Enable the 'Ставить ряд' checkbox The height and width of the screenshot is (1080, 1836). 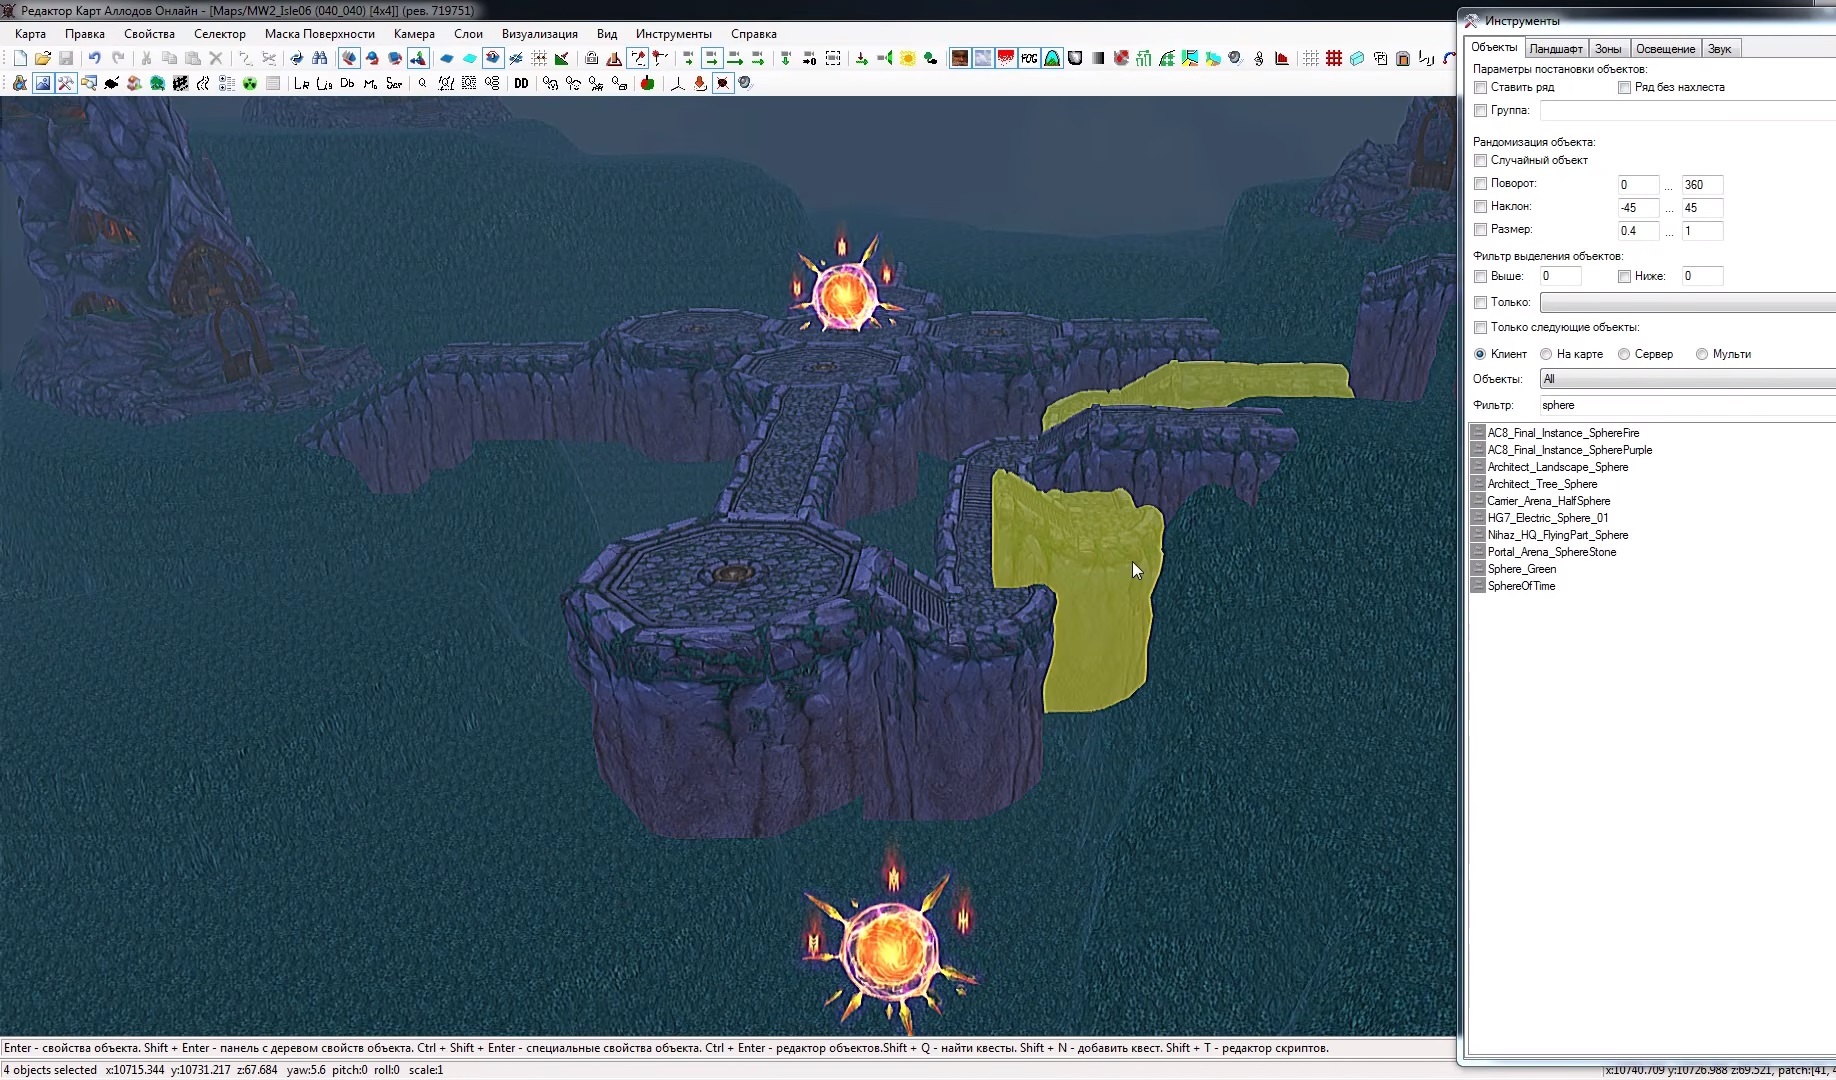click(1480, 88)
